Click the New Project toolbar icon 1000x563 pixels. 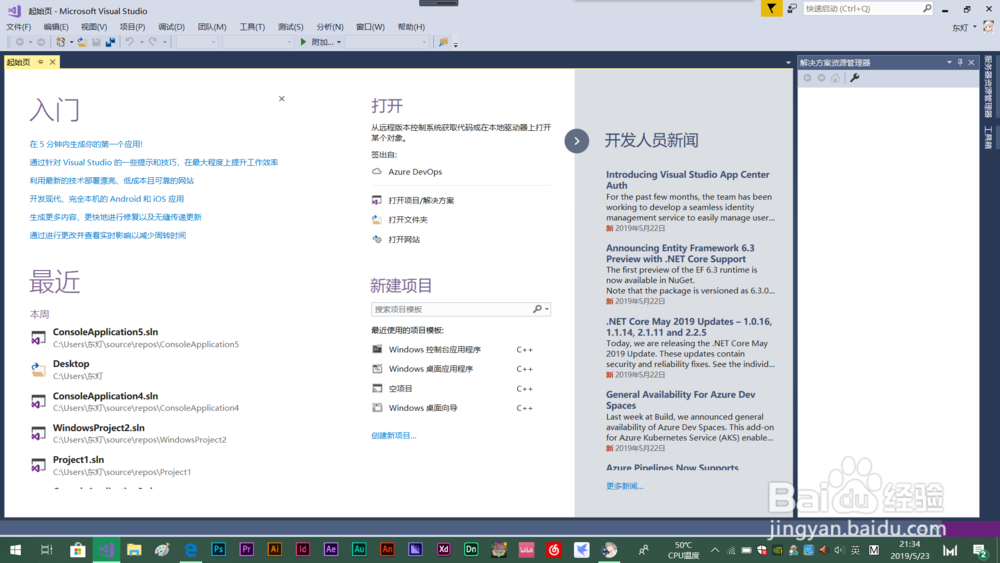pos(61,42)
